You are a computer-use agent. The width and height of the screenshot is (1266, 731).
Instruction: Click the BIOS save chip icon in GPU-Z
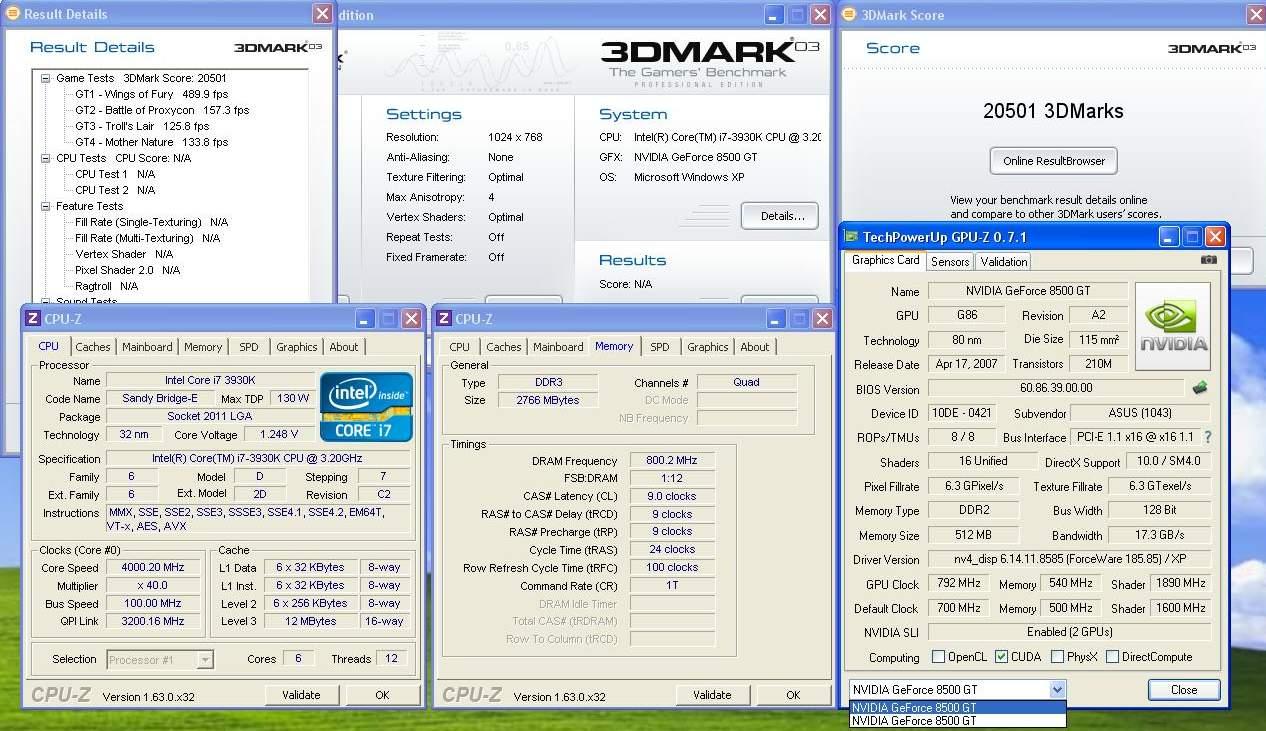(1200, 388)
